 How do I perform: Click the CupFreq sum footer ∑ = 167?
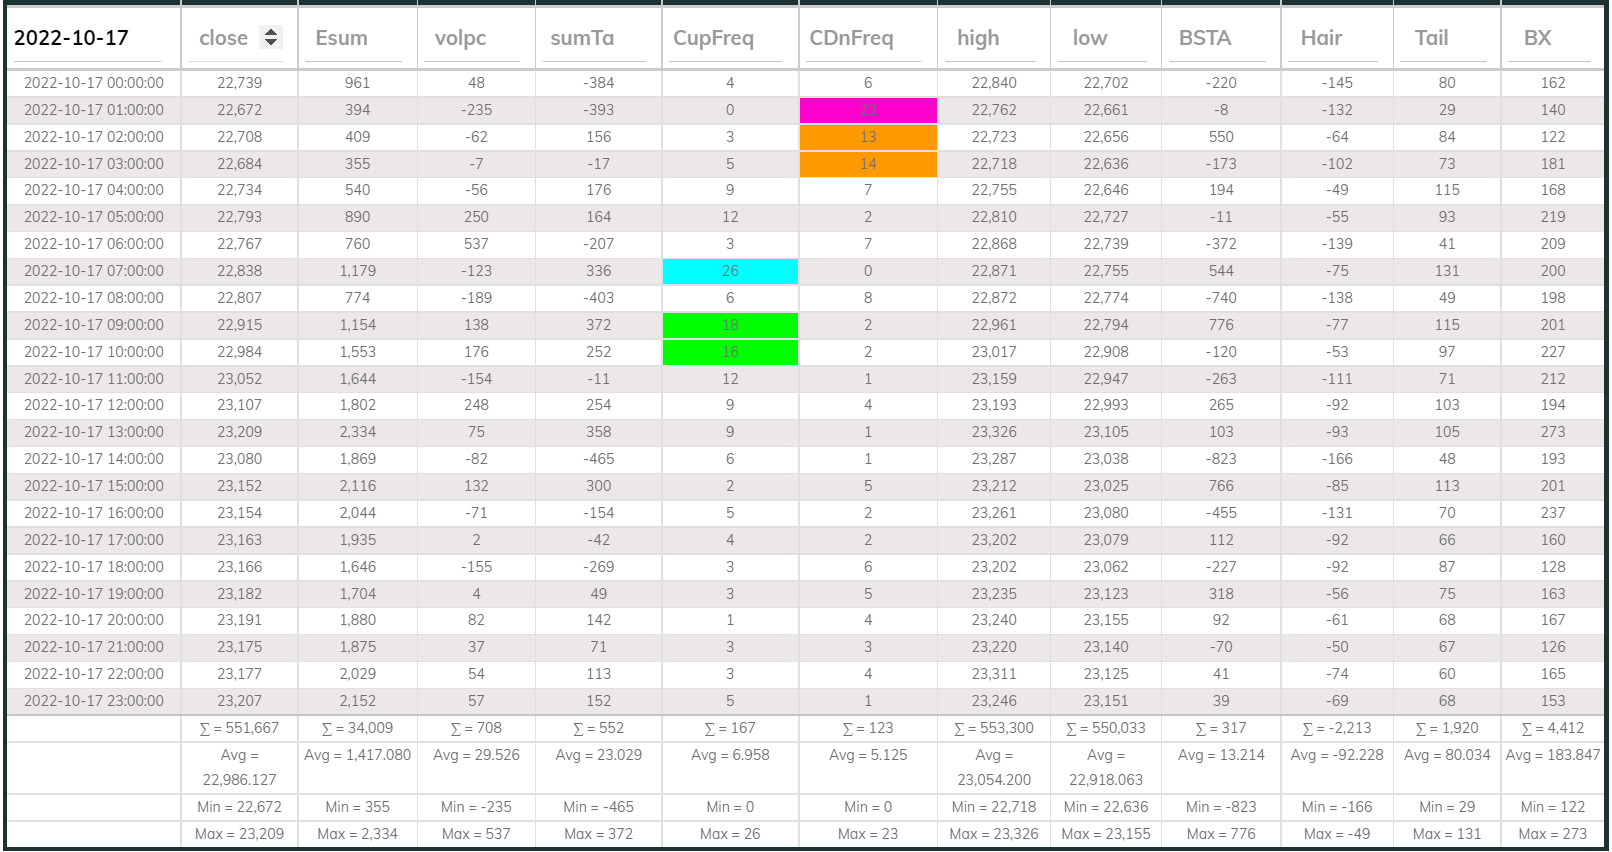[730, 728]
